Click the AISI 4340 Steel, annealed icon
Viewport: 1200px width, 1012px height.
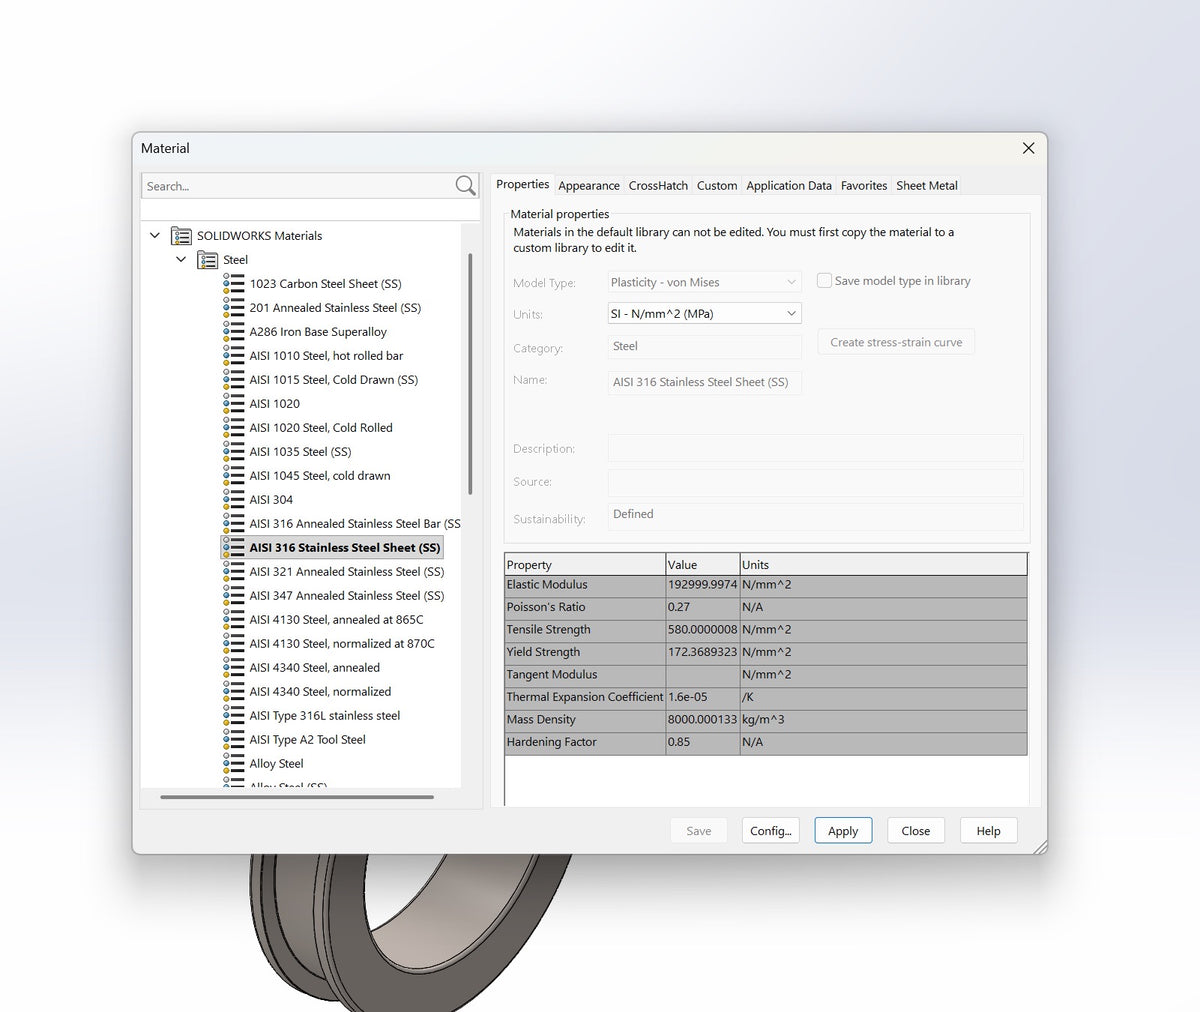234,668
